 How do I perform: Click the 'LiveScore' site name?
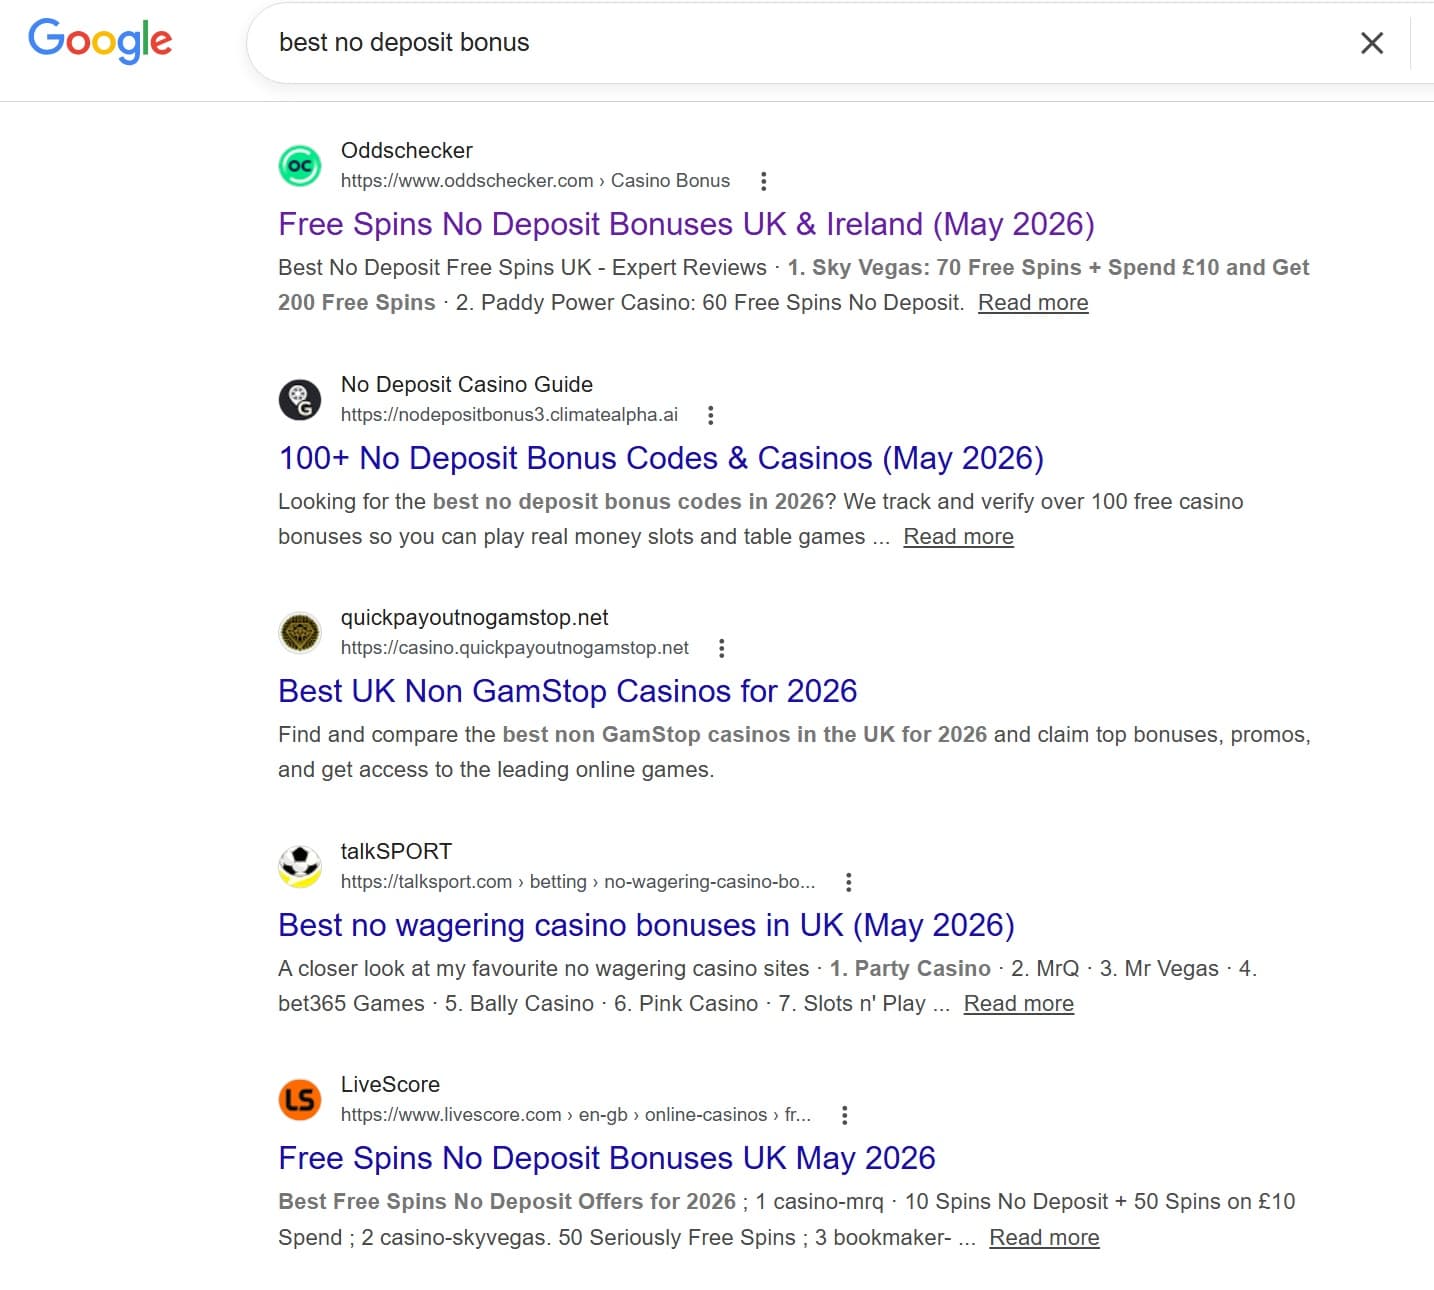click(x=390, y=1085)
